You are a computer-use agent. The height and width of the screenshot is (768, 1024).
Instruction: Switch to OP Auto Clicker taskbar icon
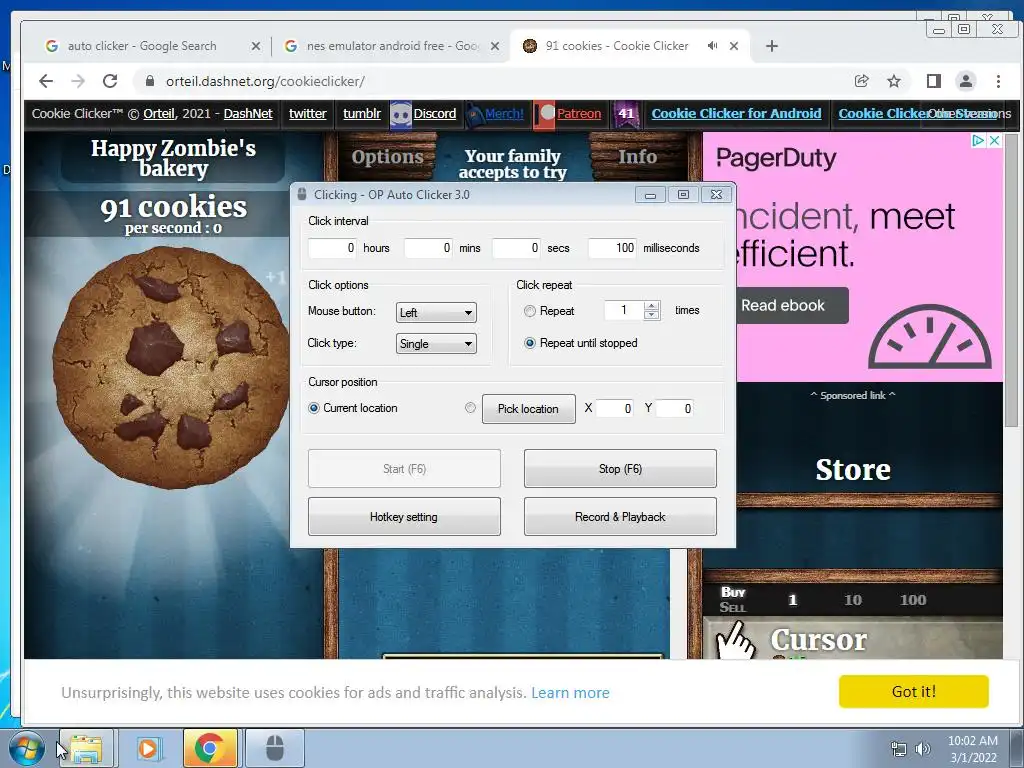click(x=275, y=748)
